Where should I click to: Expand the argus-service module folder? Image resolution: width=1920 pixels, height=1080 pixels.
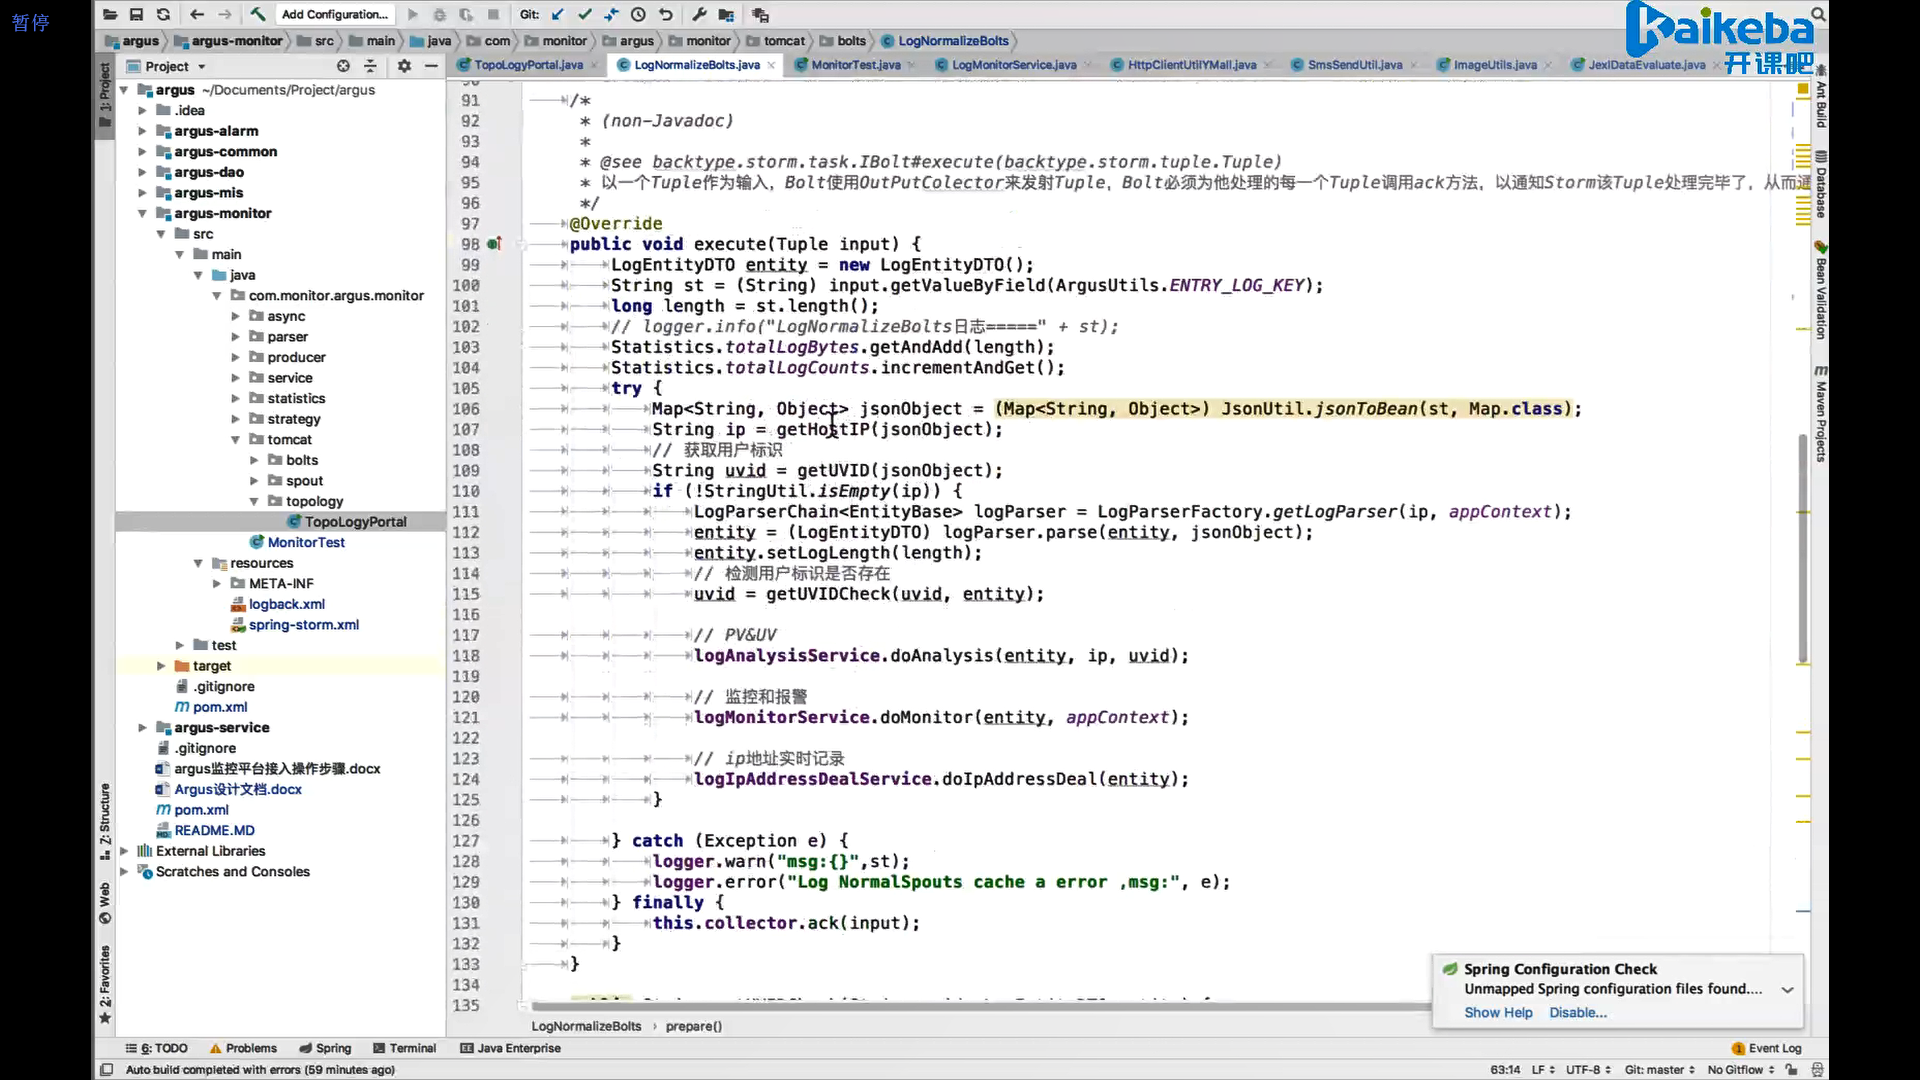click(142, 728)
